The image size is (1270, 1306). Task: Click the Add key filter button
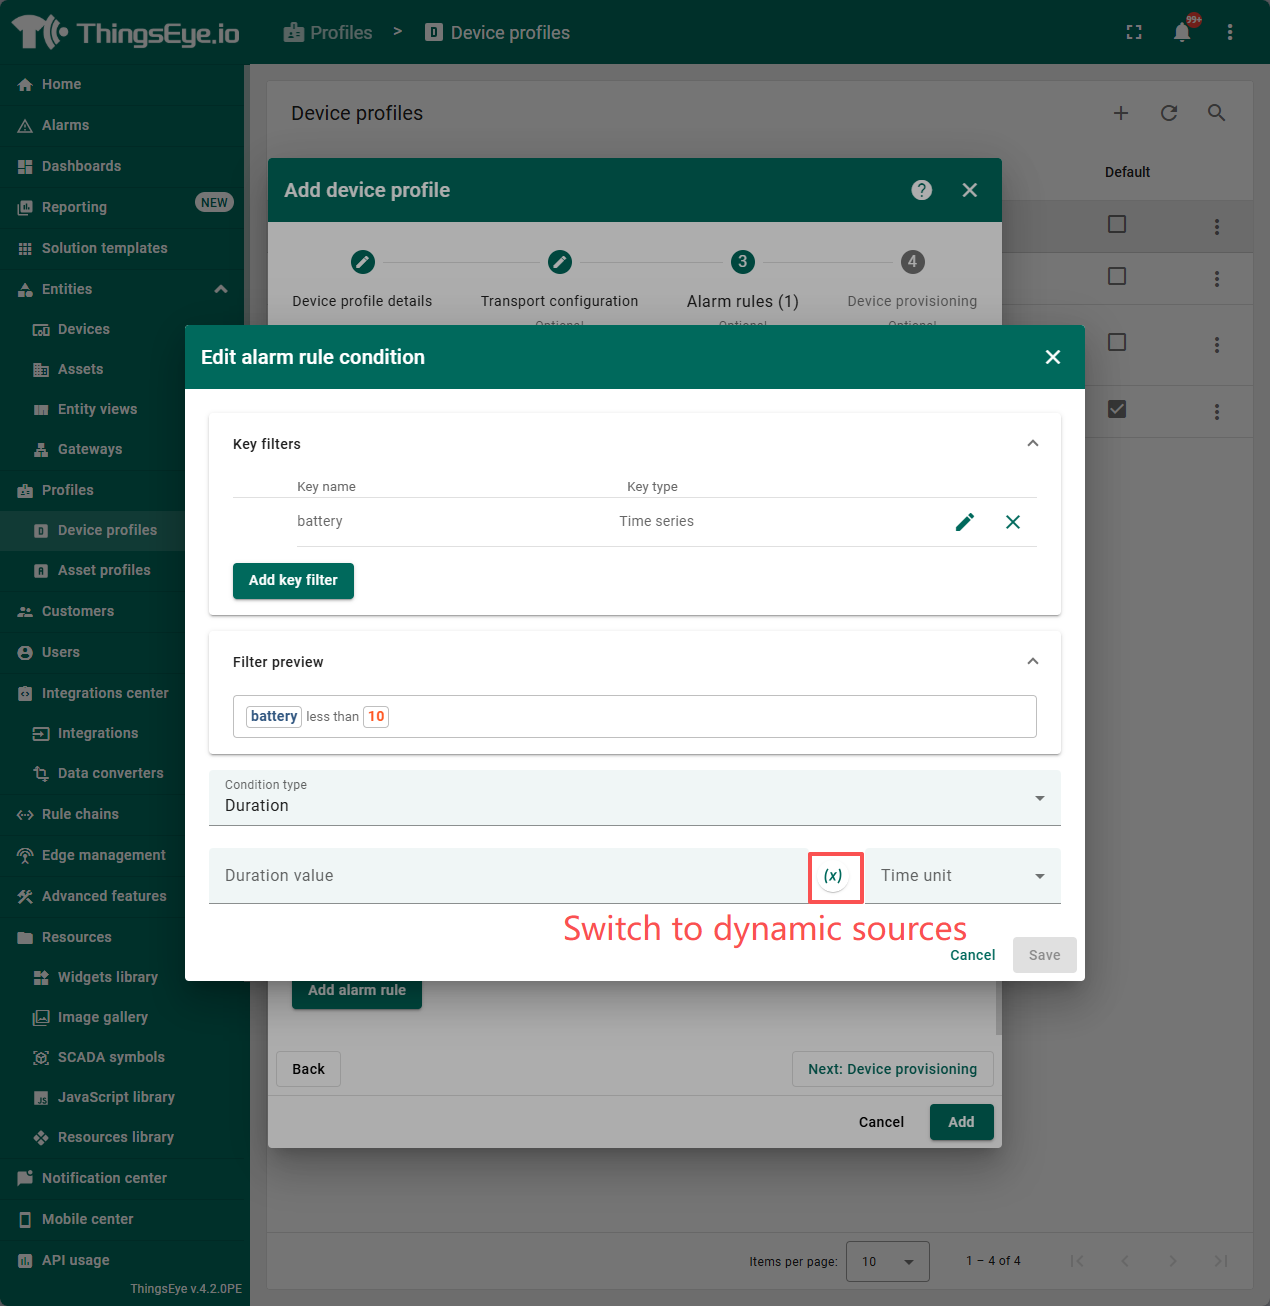(293, 581)
